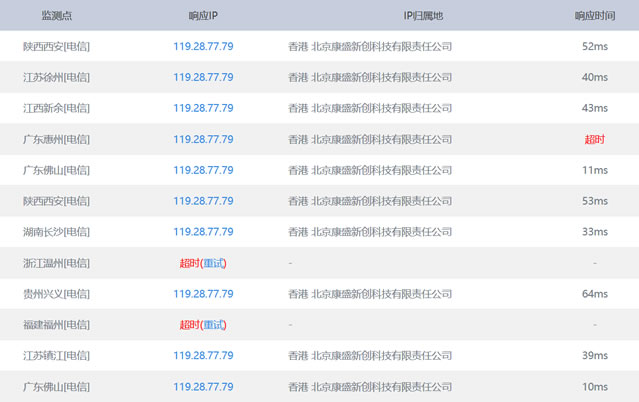Click the red 超时 response time for 广东惠州
This screenshot has width=639, height=402.
594,139
